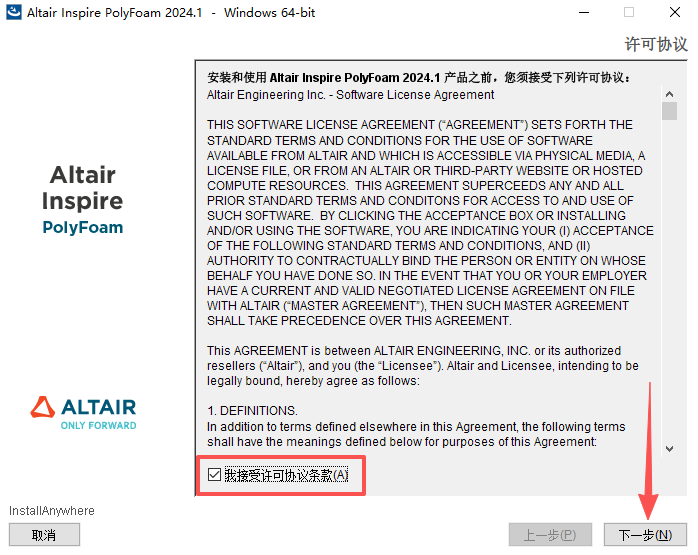Click the "1. DEFINITIONS." section line

pos(252,411)
